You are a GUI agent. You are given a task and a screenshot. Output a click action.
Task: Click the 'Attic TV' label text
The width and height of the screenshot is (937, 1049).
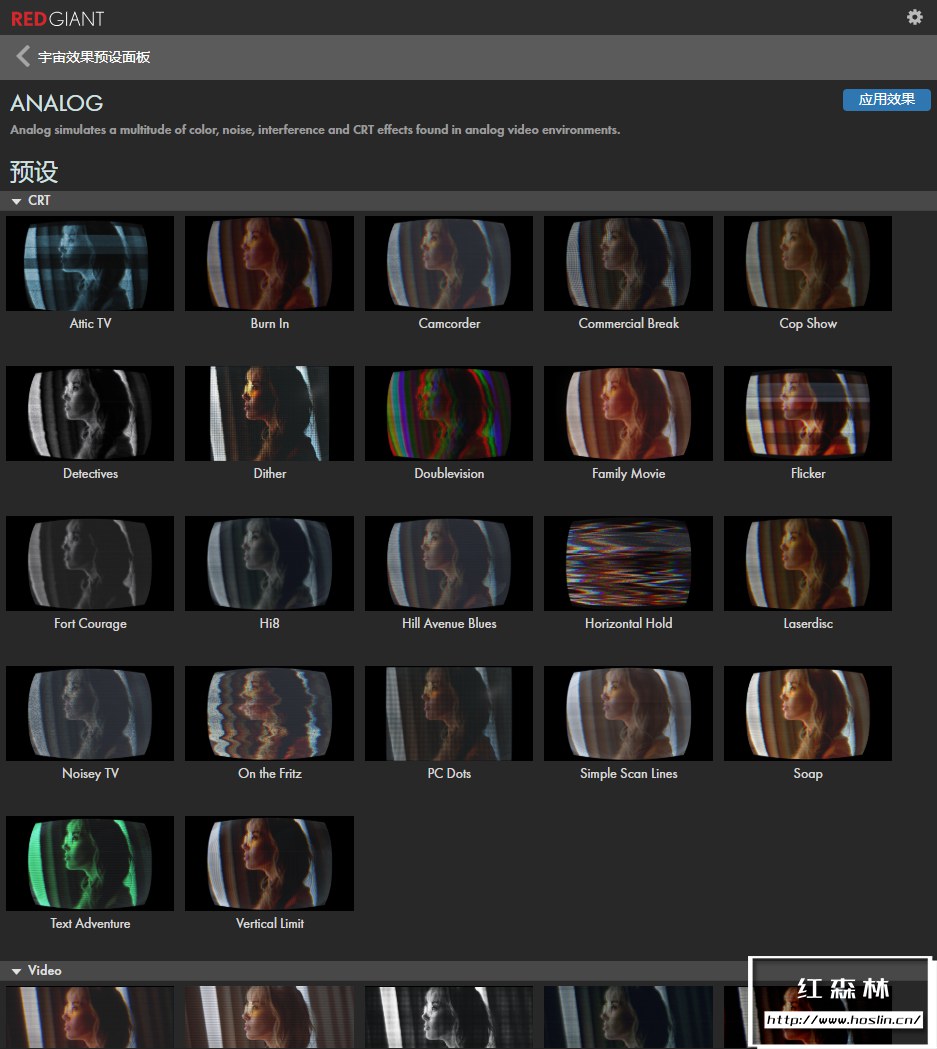90,323
